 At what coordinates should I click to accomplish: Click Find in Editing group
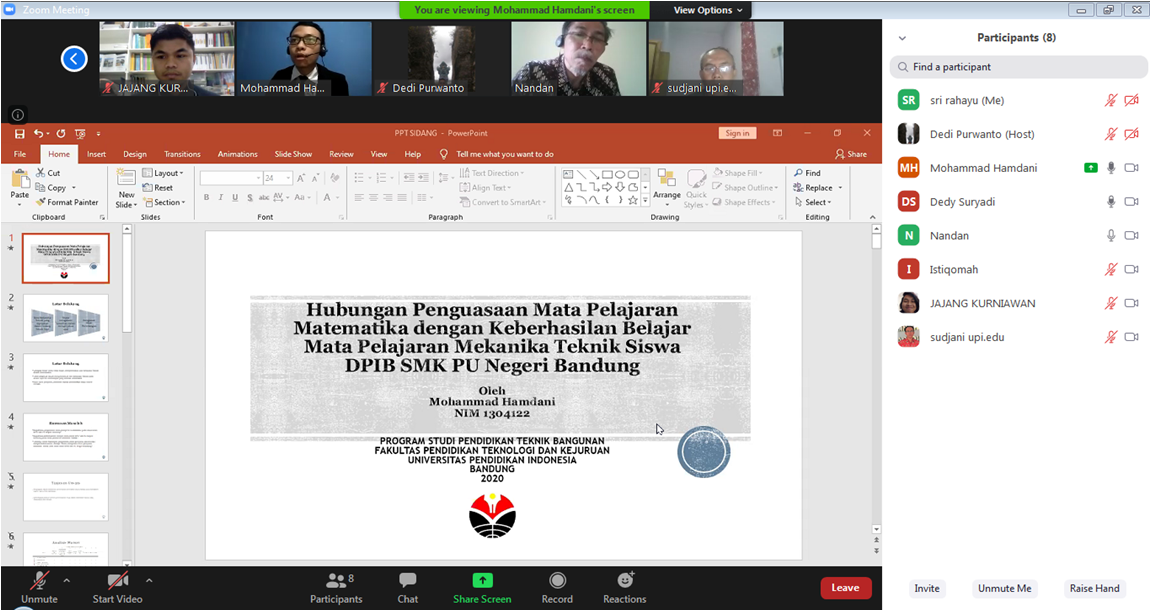[807, 173]
